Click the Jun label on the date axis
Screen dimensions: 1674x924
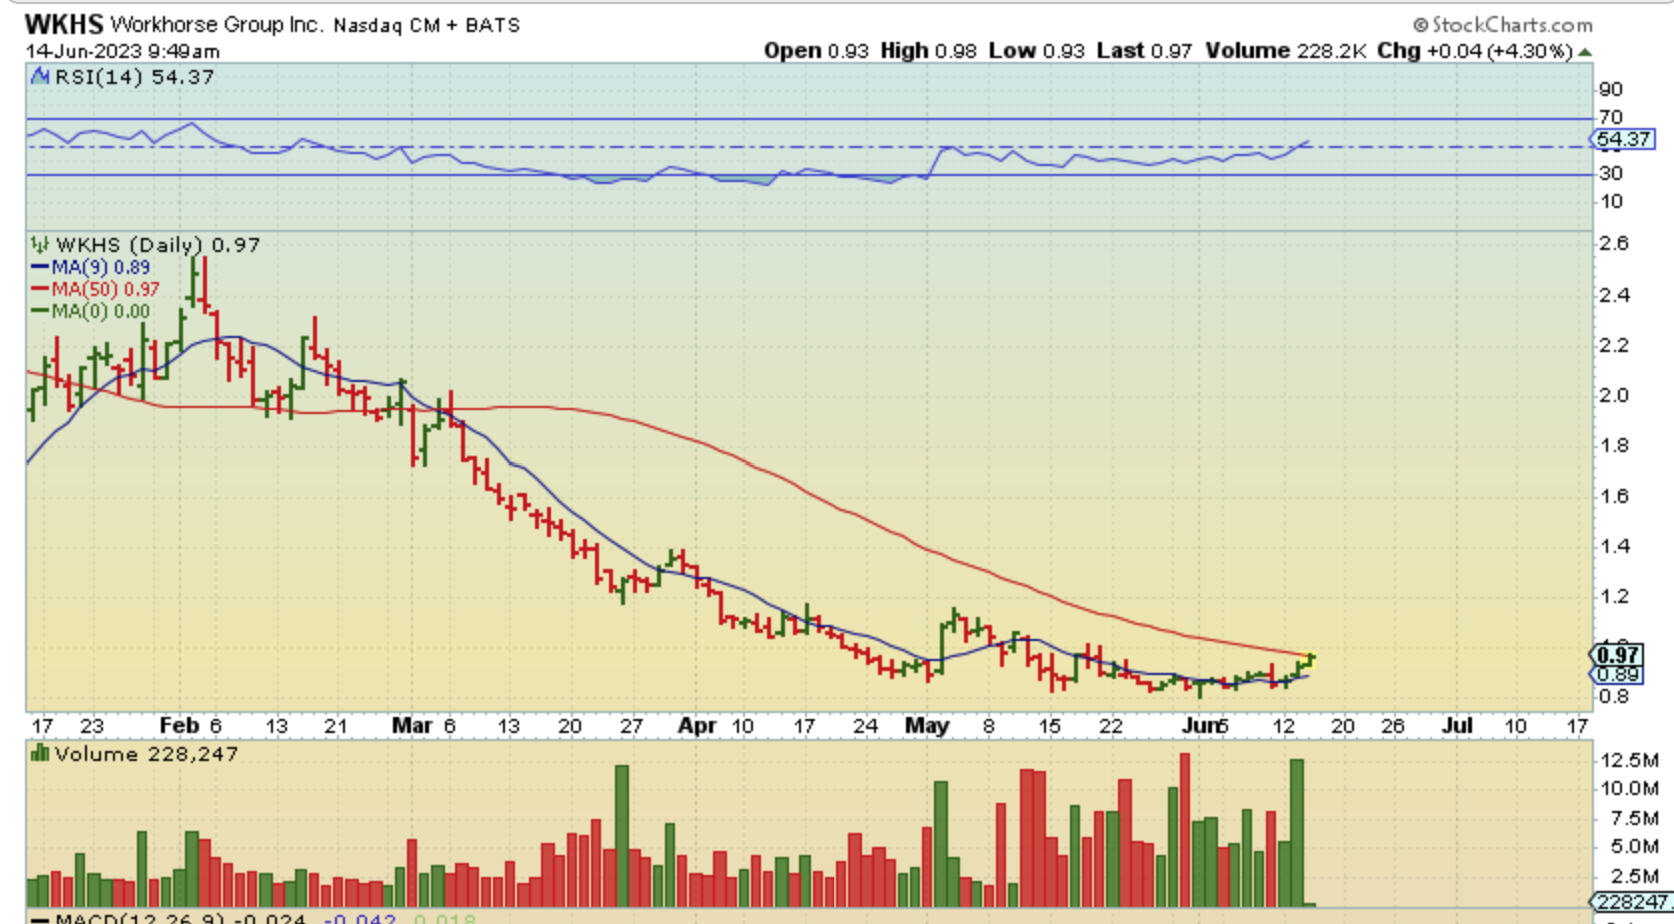click(x=1201, y=726)
